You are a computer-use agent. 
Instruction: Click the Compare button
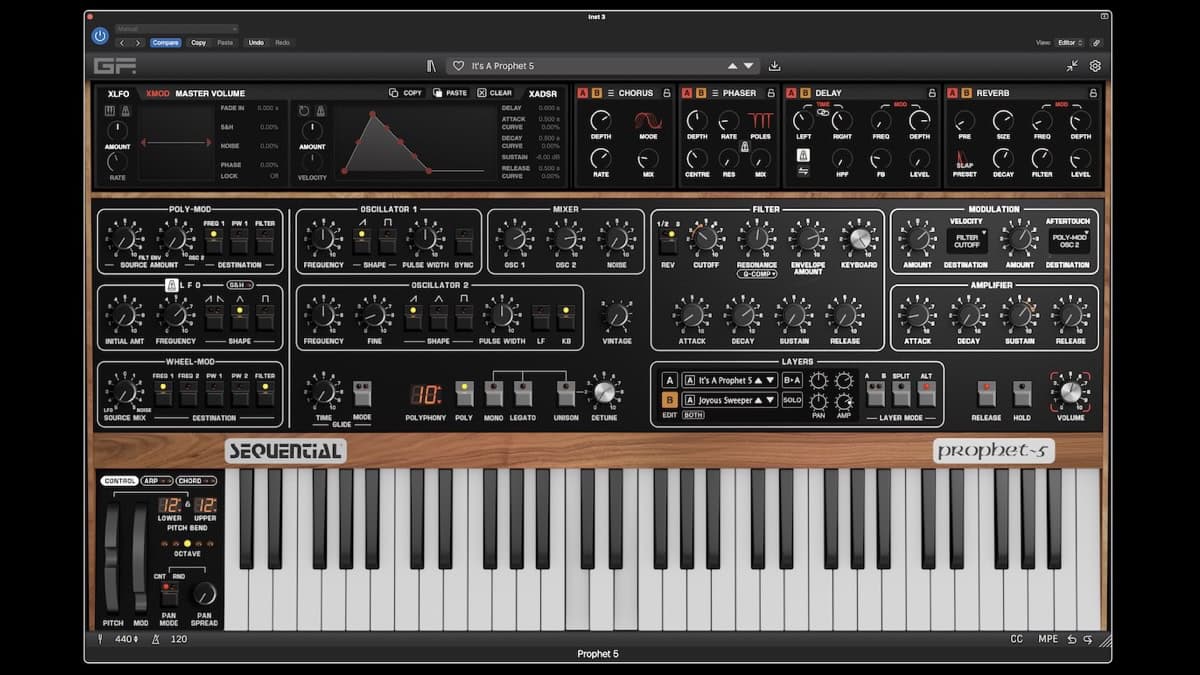[x=166, y=43]
